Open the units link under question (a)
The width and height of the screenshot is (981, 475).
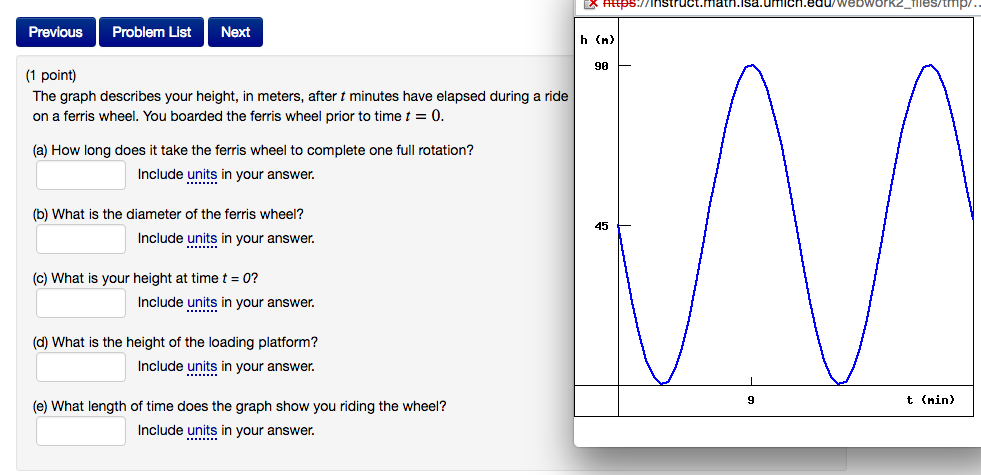(202, 175)
